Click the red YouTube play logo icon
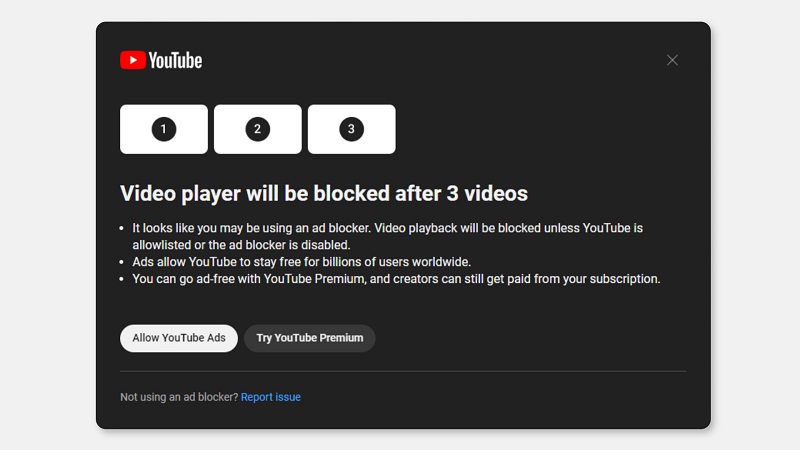Screen dimensions: 800x450 tap(133, 60)
